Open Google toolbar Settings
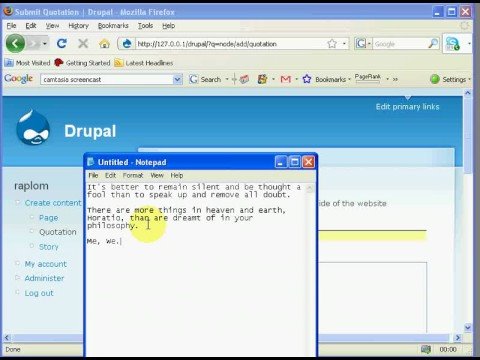 (450, 79)
